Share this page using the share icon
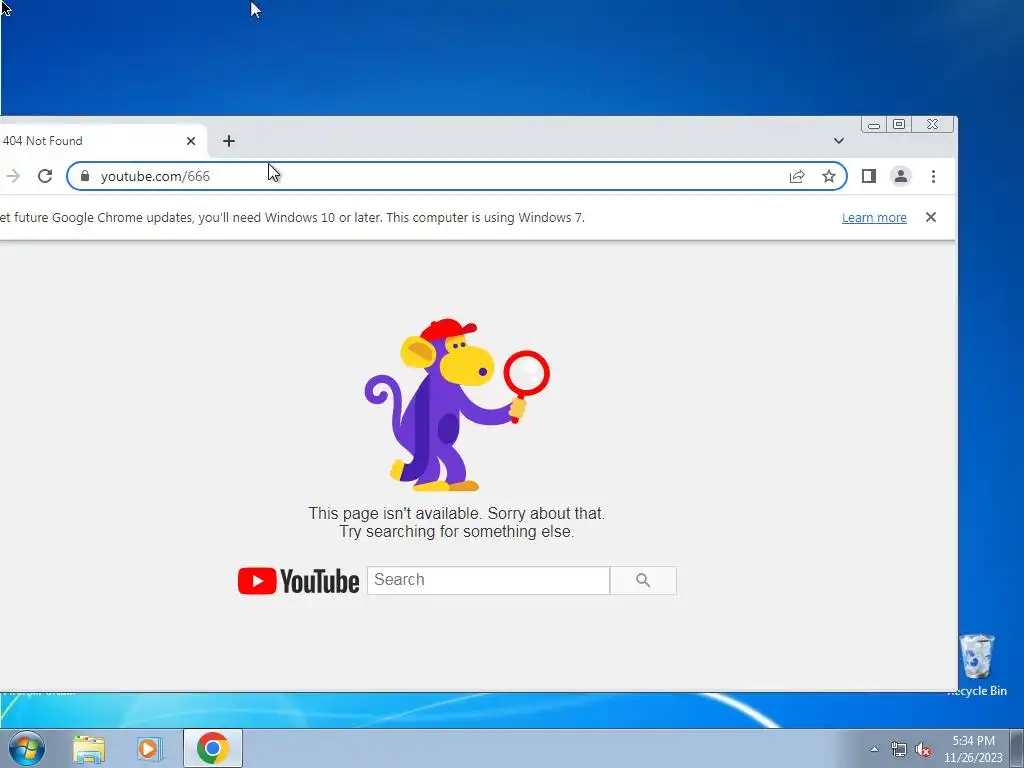 pyautogui.click(x=797, y=176)
